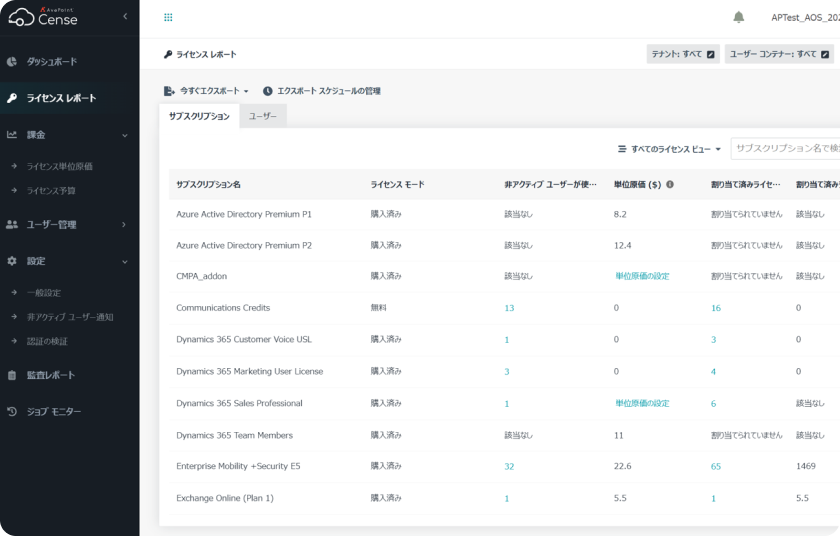The image size is (840, 536).
Task: Switch to the サブスクリプション tab
Action: (x=199, y=116)
